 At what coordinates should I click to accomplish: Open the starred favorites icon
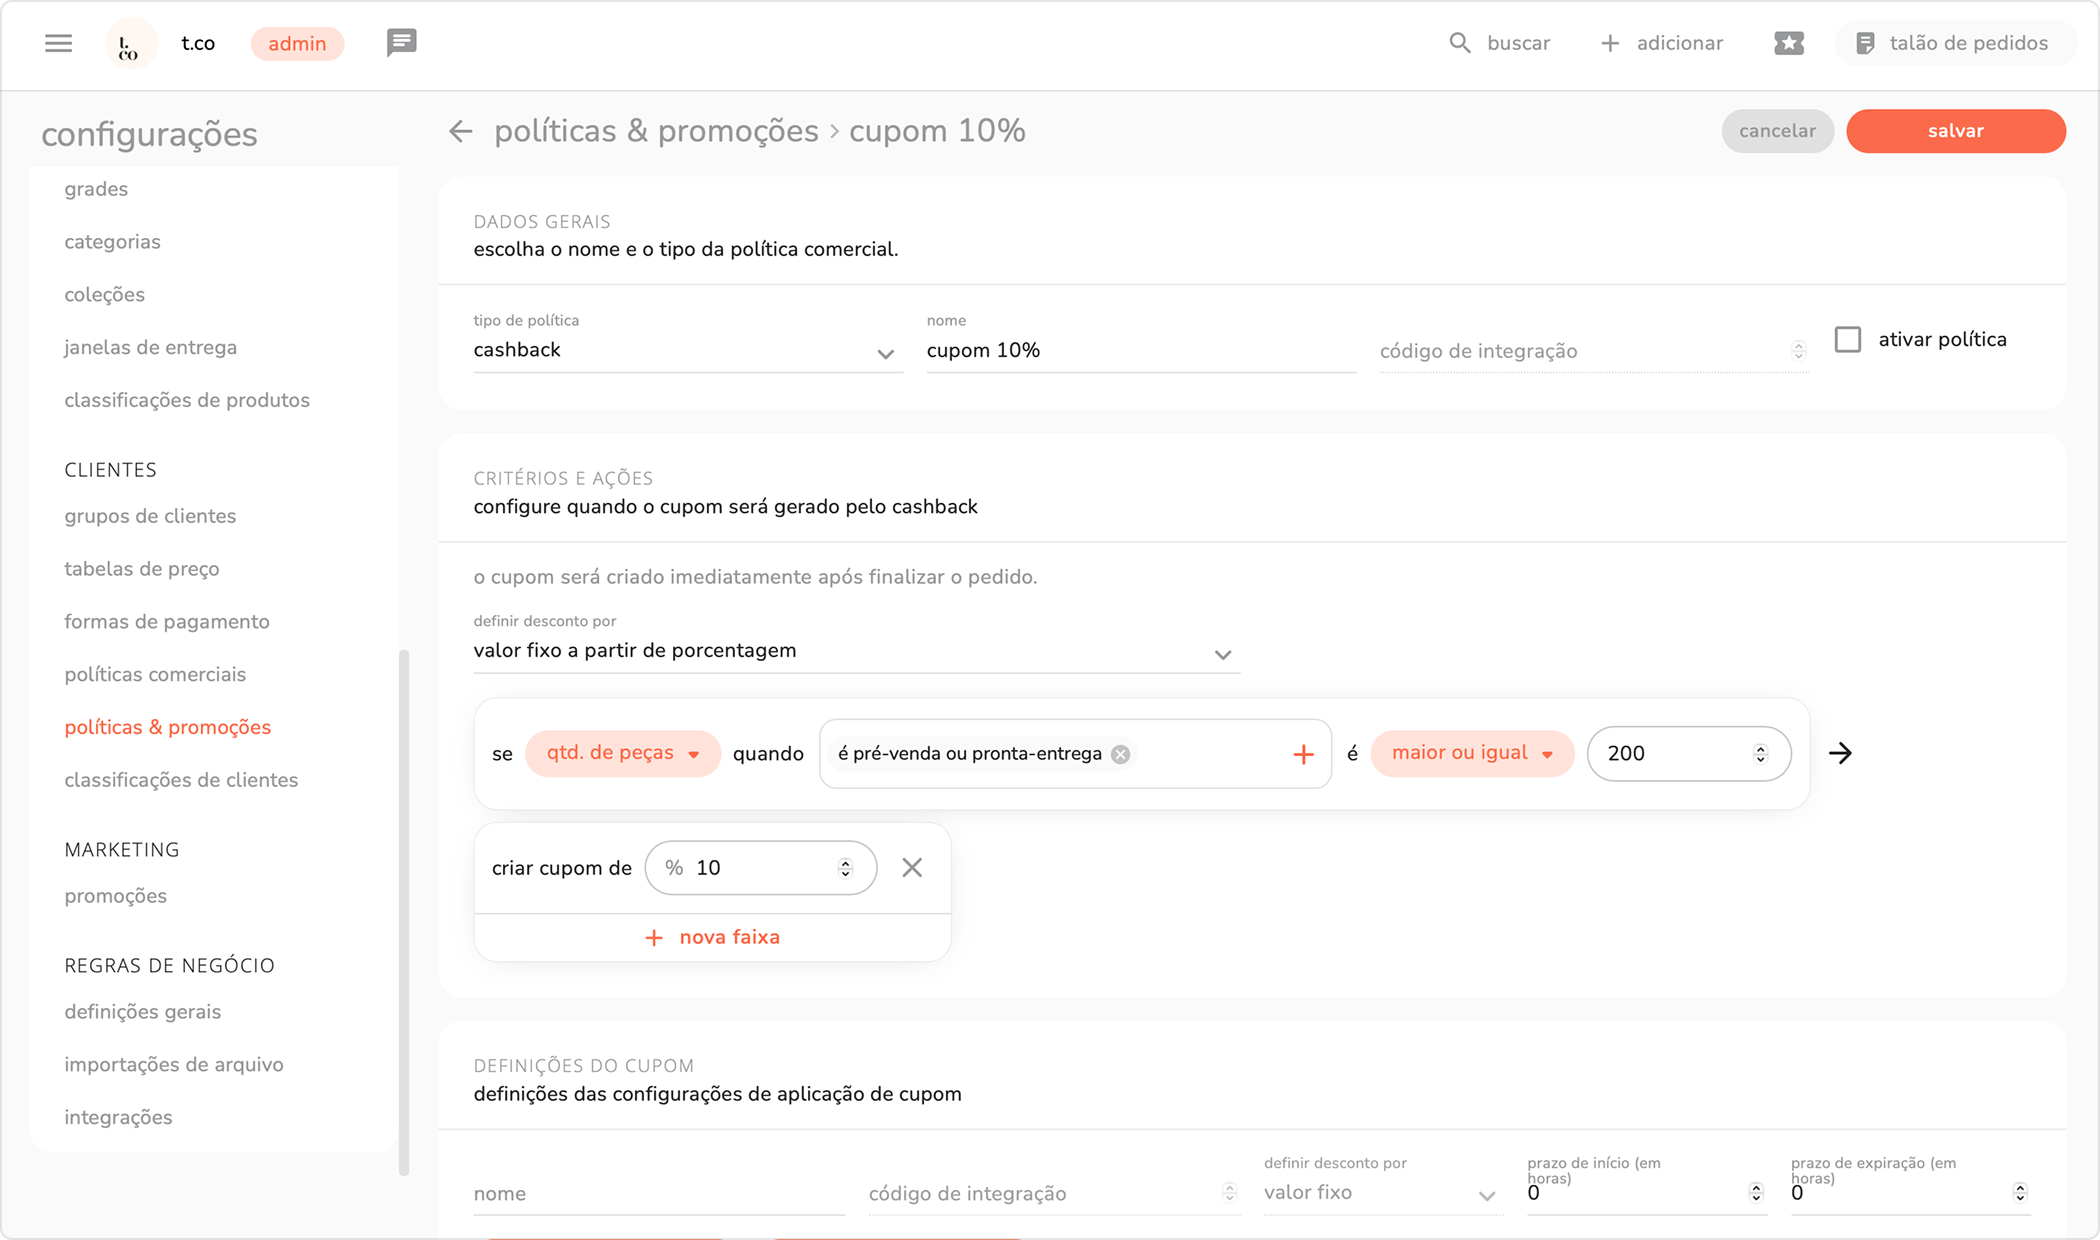click(x=1789, y=43)
